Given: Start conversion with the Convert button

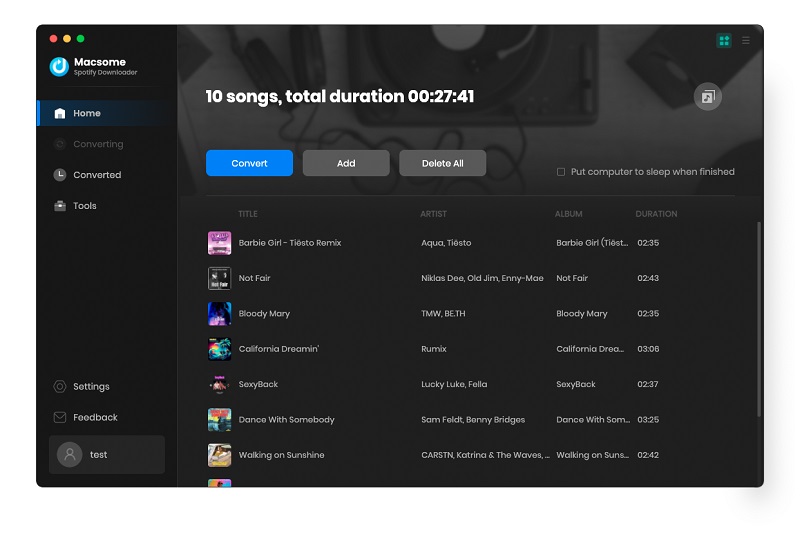Looking at the screenshot, I should tap(249, 163).
